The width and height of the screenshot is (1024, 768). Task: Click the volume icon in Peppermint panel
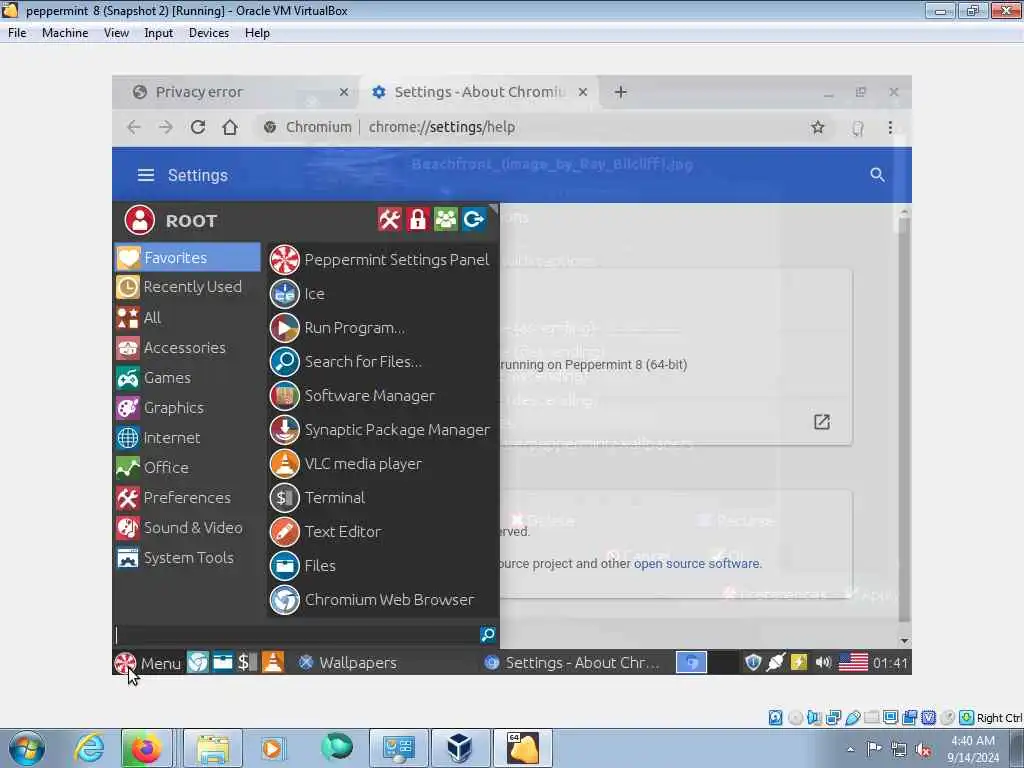tap(824, 662)
